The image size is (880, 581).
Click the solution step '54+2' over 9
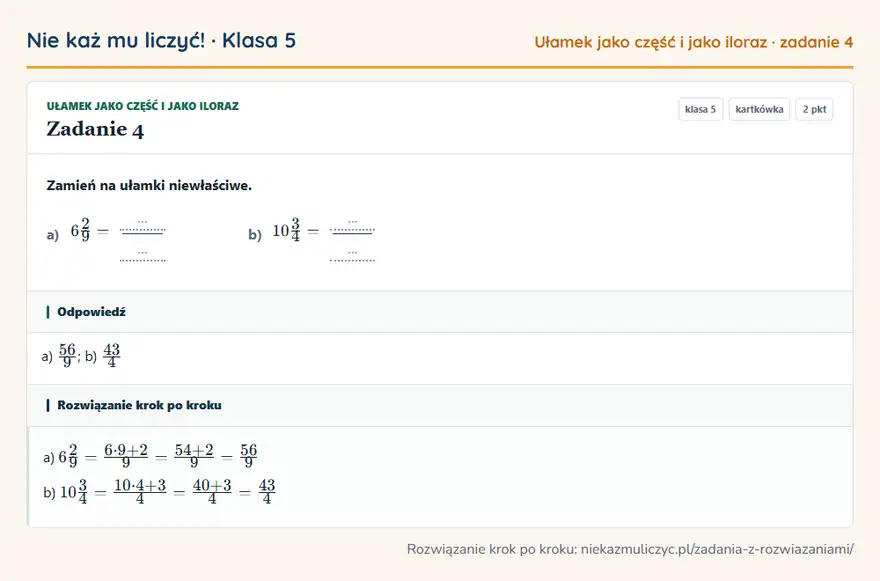pos(194,456)
